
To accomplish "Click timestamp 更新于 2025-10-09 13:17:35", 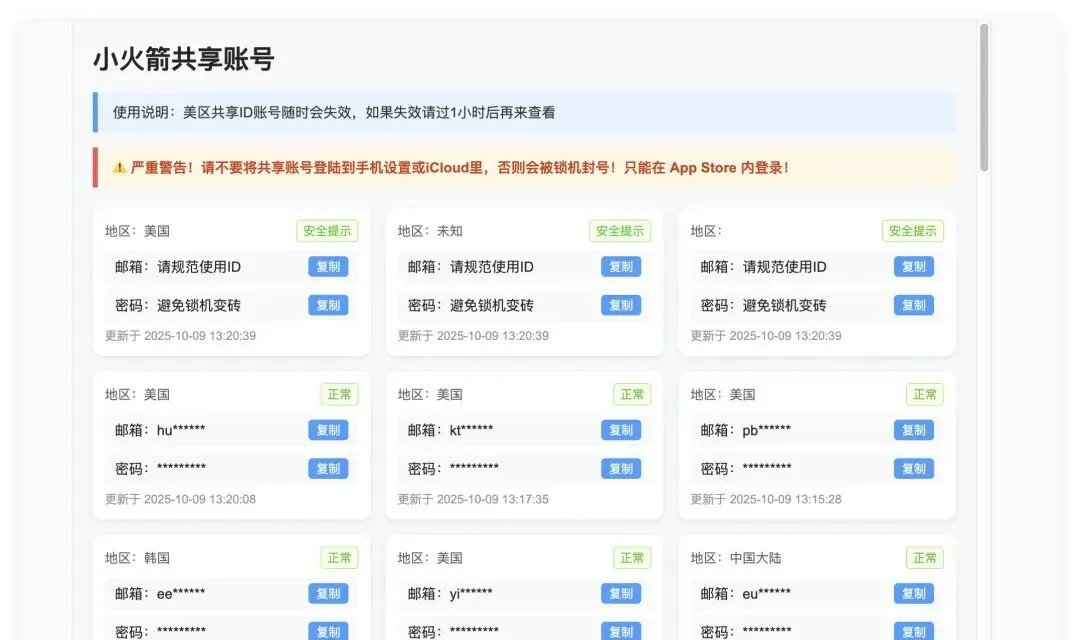I will (x=473, y=499).
